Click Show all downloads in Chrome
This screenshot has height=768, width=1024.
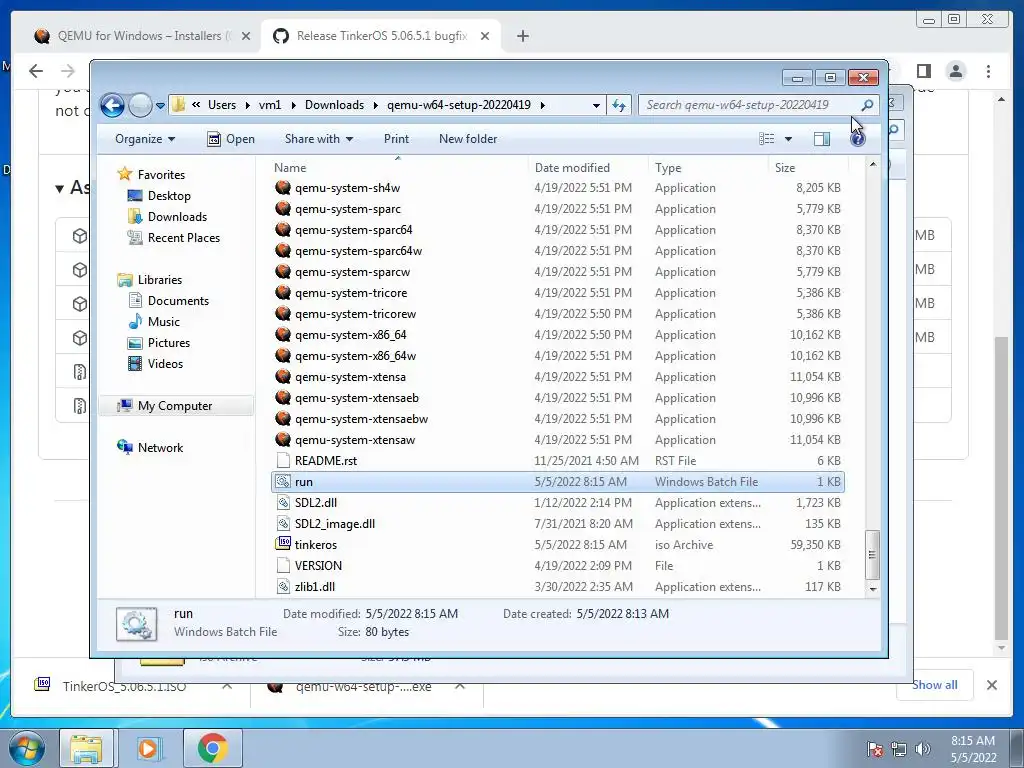935,684
